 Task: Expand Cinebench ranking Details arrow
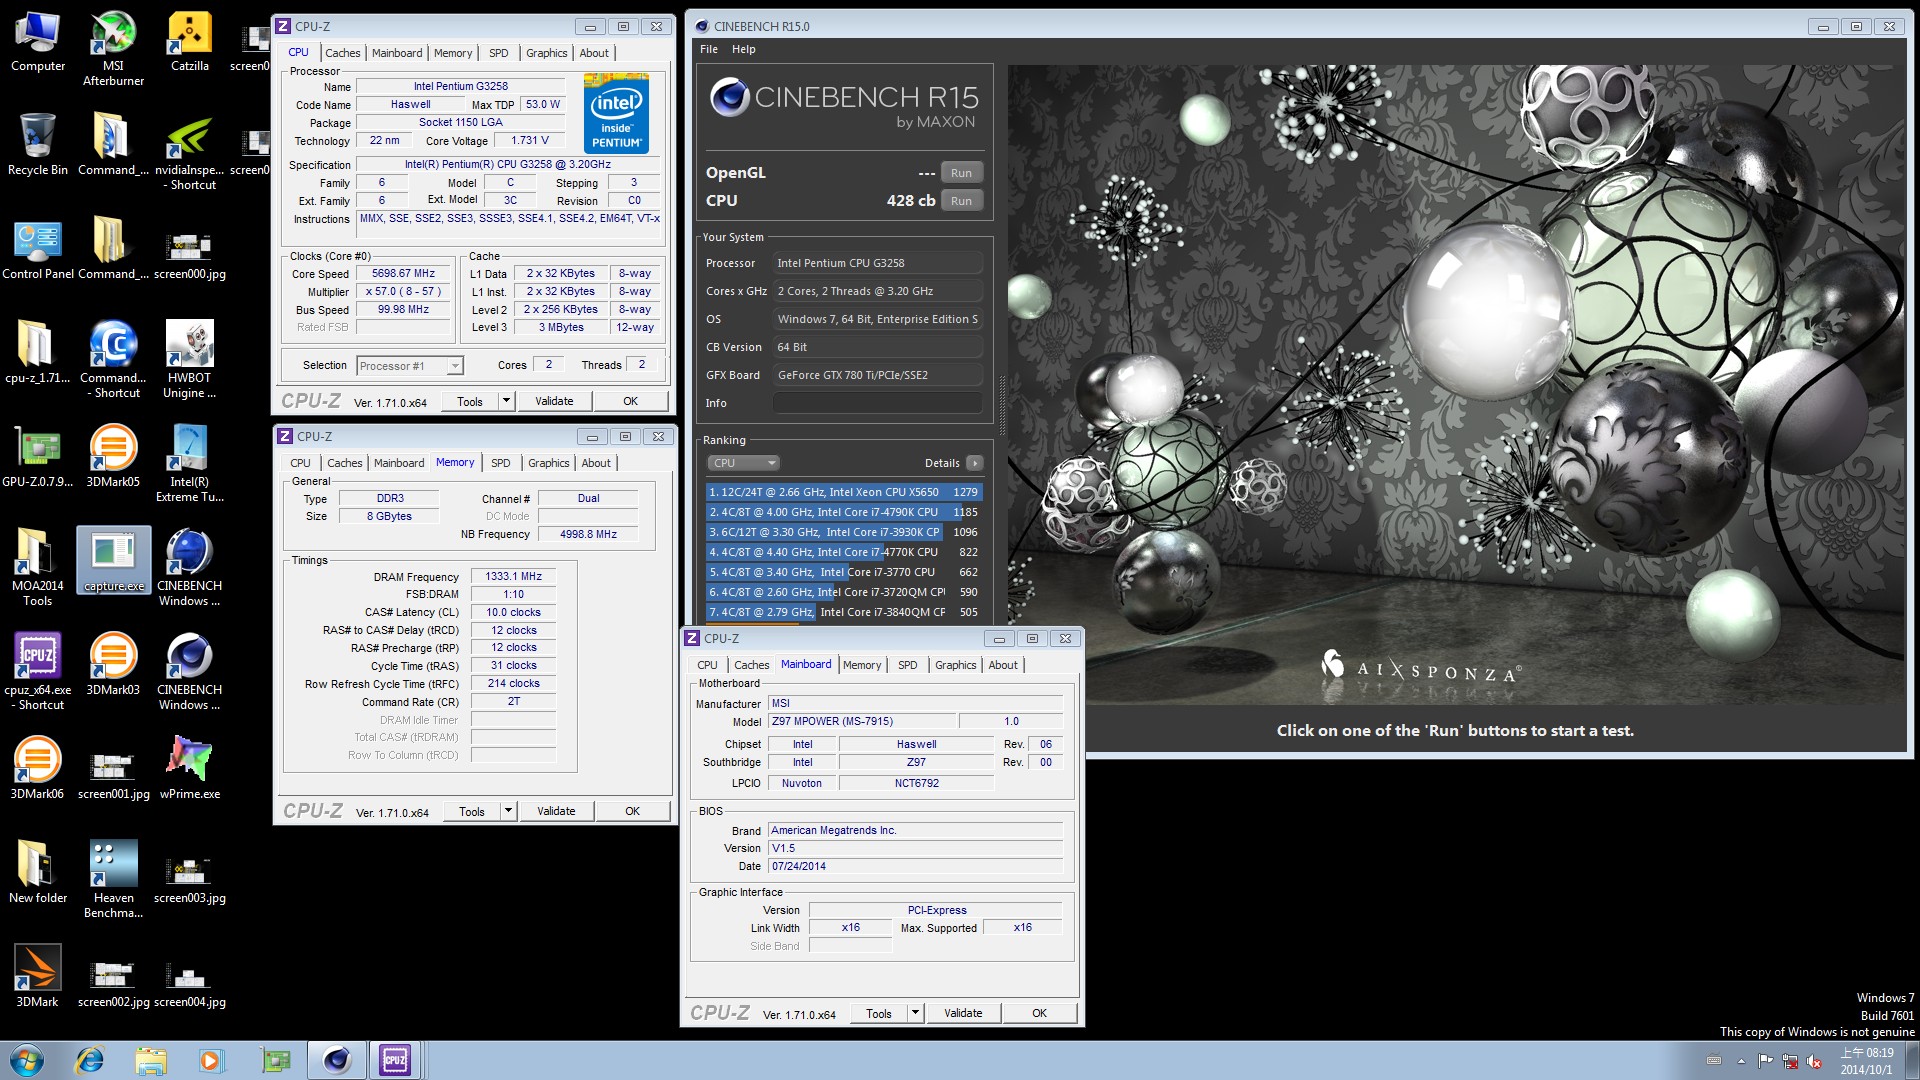point(975,463)
